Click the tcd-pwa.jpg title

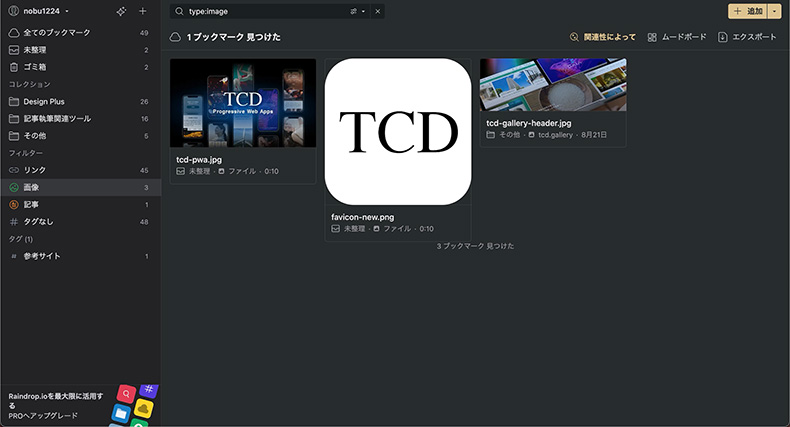pyautogui.click(x=199, y=160)
